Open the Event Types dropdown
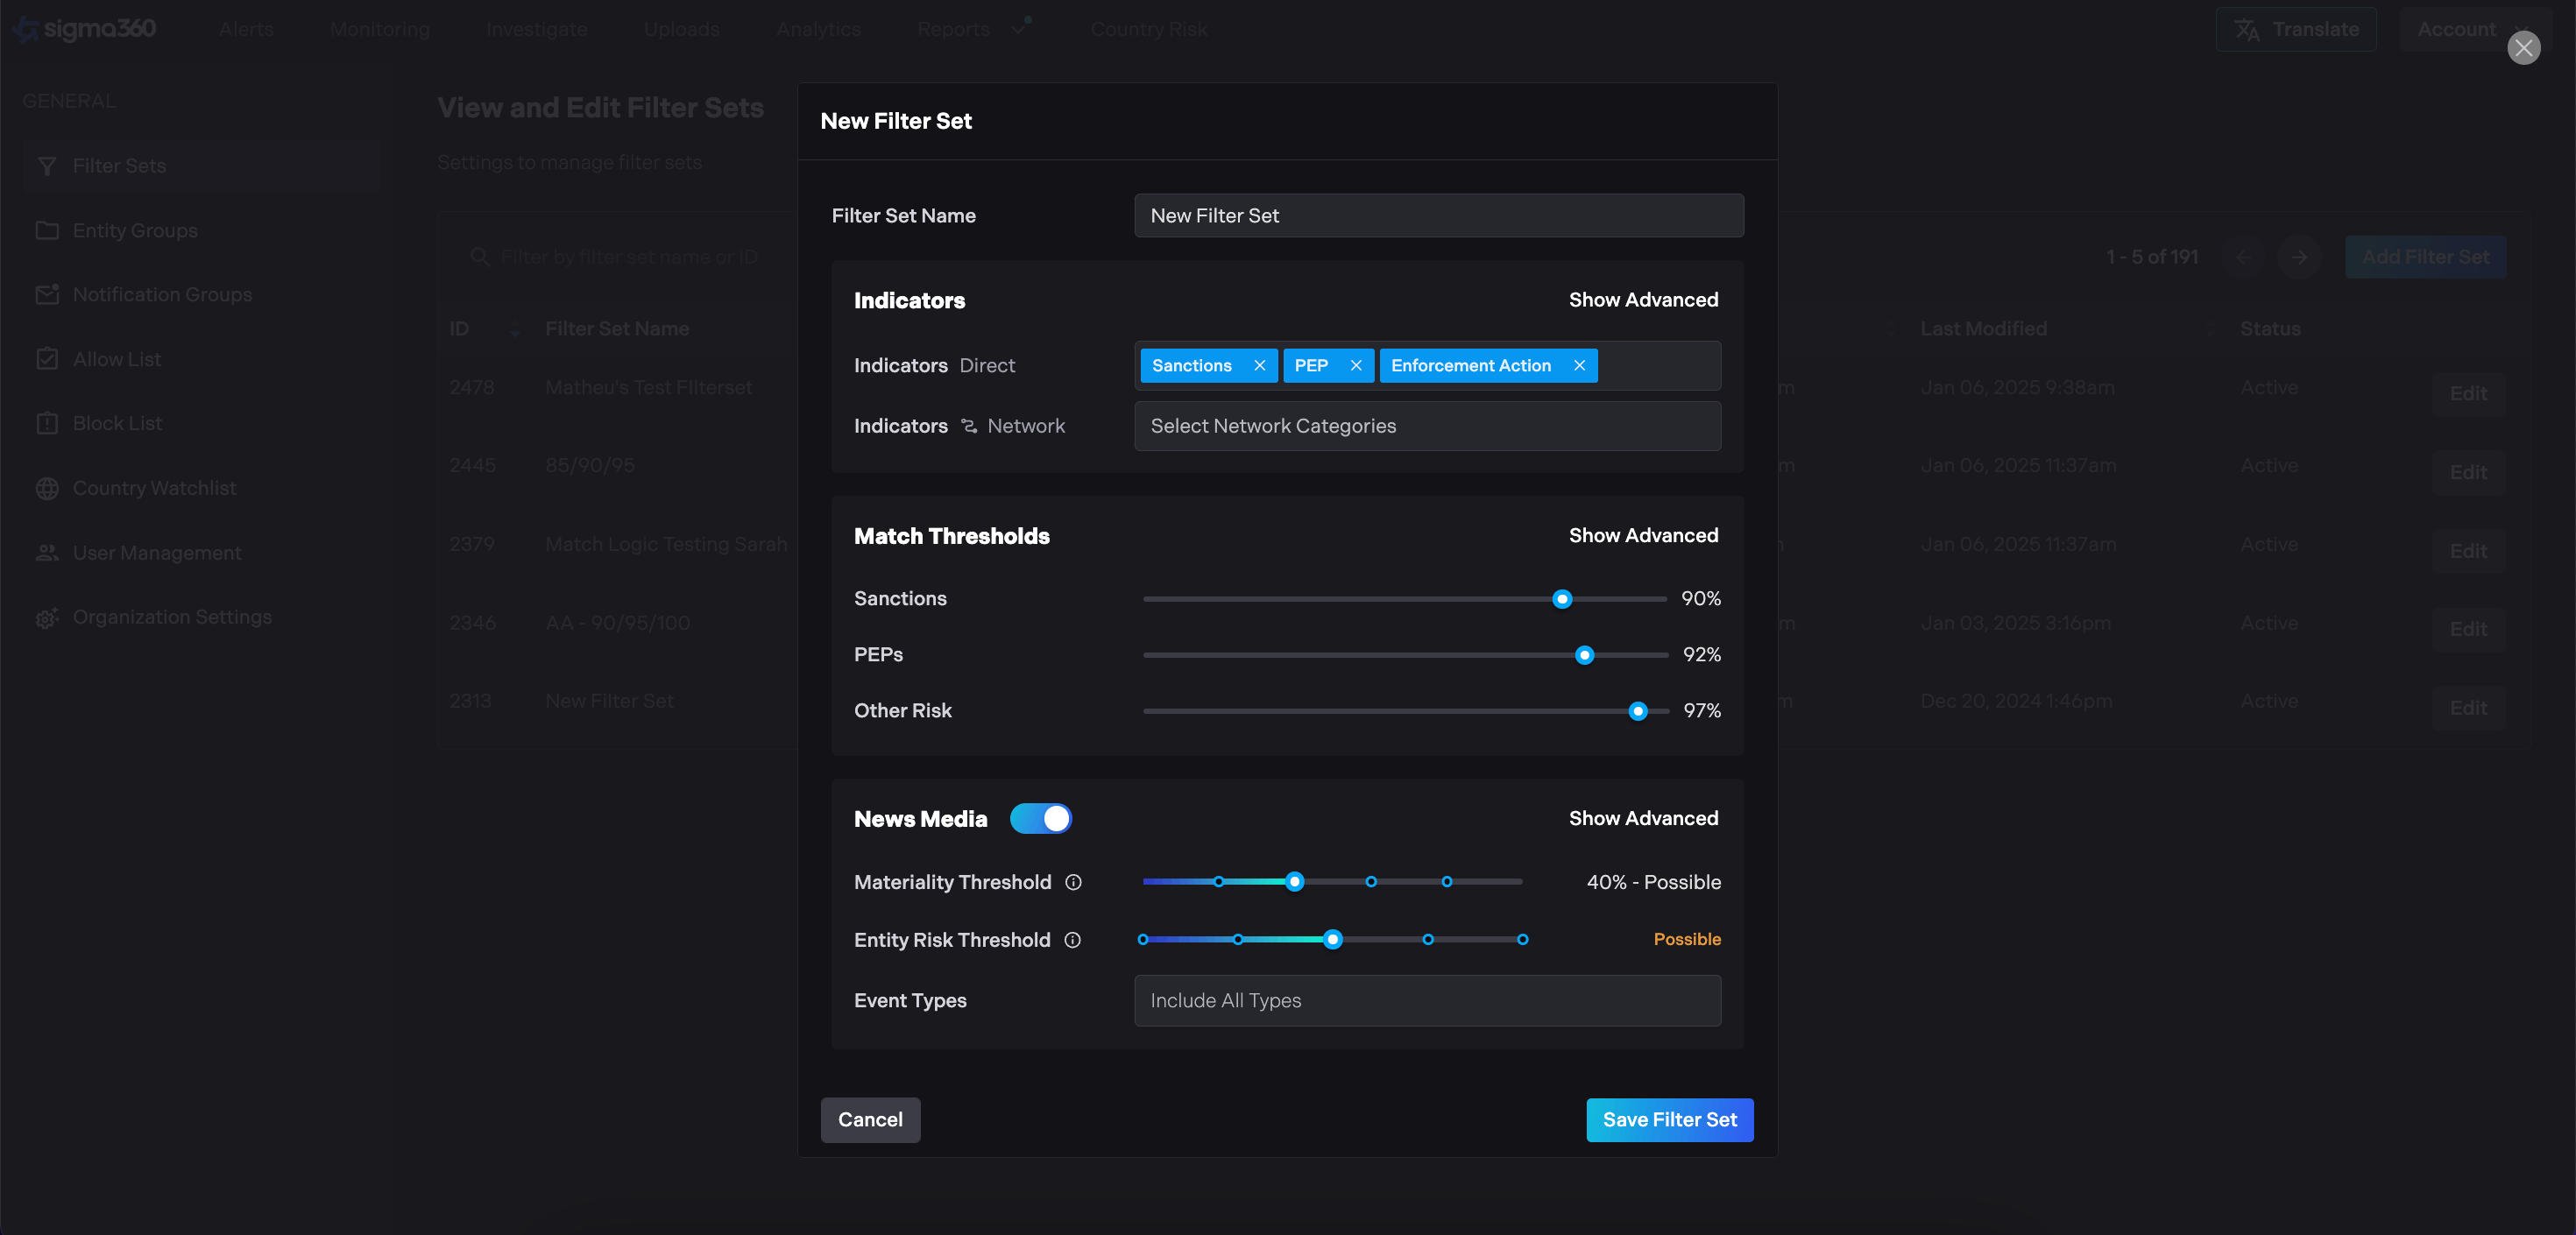The image size is (2576, 1235). click(x=1427, y=1000)
